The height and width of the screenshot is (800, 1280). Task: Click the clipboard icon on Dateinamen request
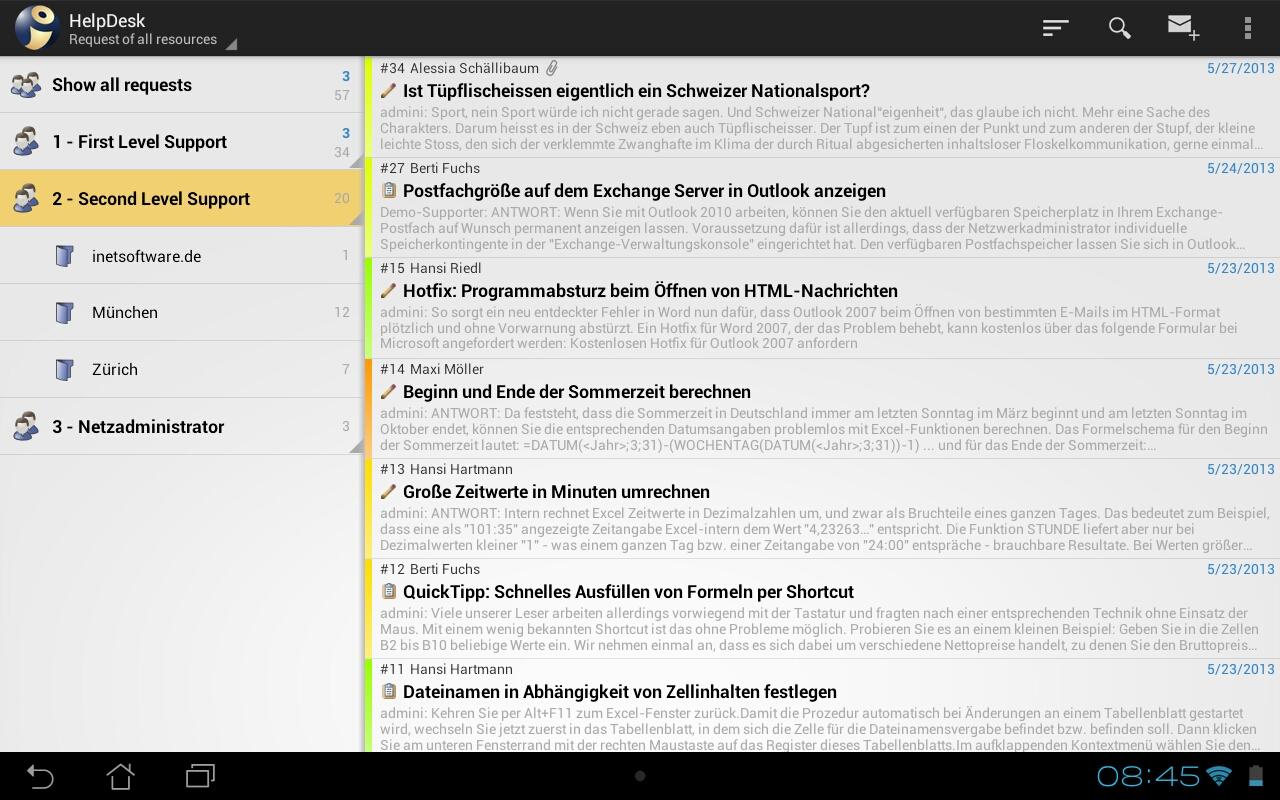pos(389,691)
